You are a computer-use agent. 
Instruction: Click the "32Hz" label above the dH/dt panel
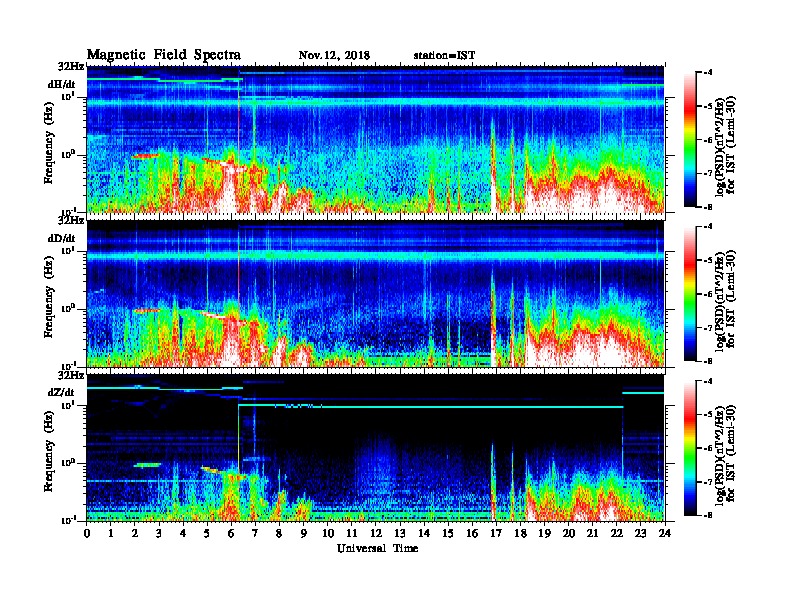pyautogui.click(x=70, y=66)
